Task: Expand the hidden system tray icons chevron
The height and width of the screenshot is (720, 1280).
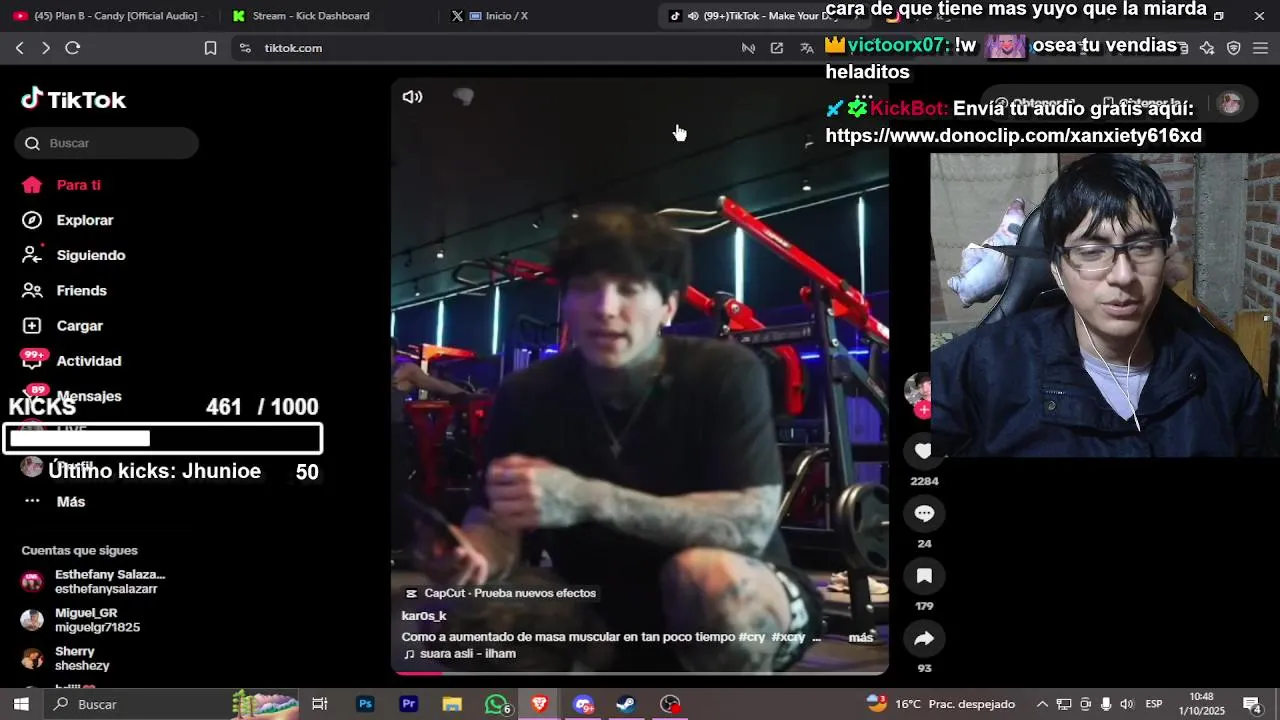Action: pos(1042,704)
